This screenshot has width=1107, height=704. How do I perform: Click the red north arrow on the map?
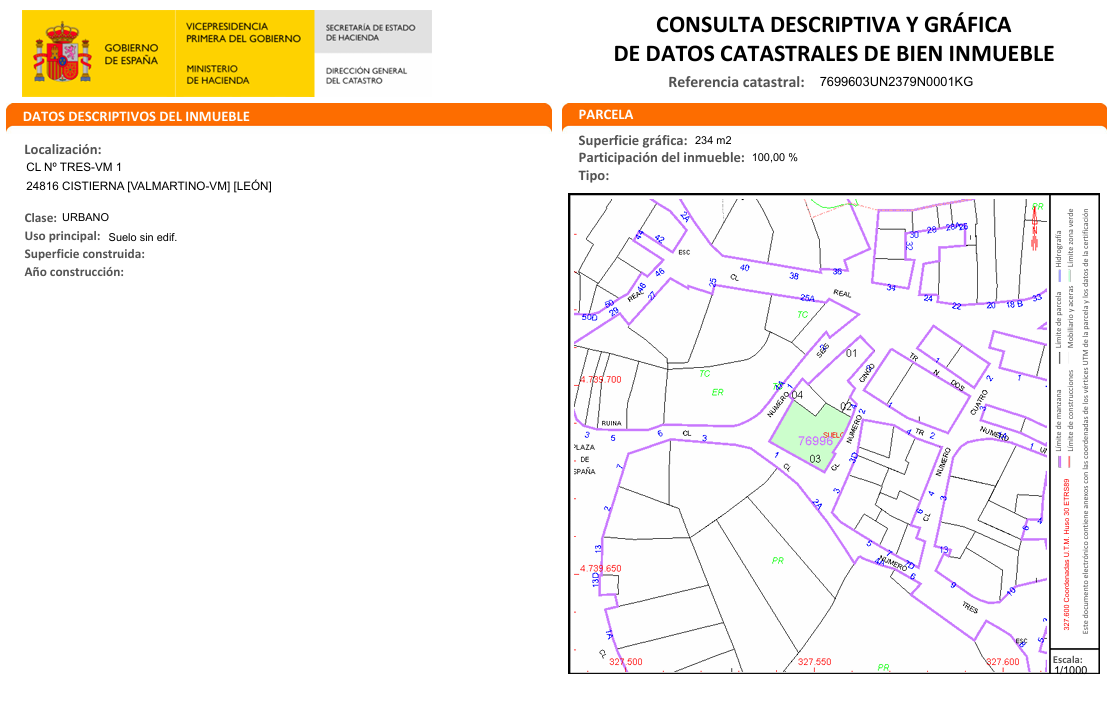pyautogui.click(x=1035, y=227)
